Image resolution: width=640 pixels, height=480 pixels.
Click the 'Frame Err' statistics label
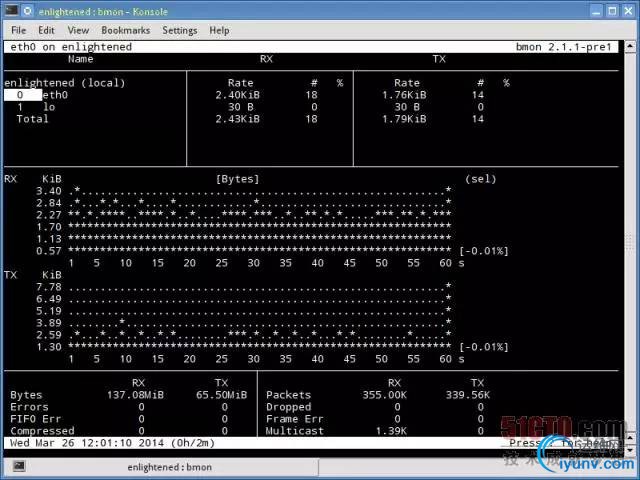[295, 419]
